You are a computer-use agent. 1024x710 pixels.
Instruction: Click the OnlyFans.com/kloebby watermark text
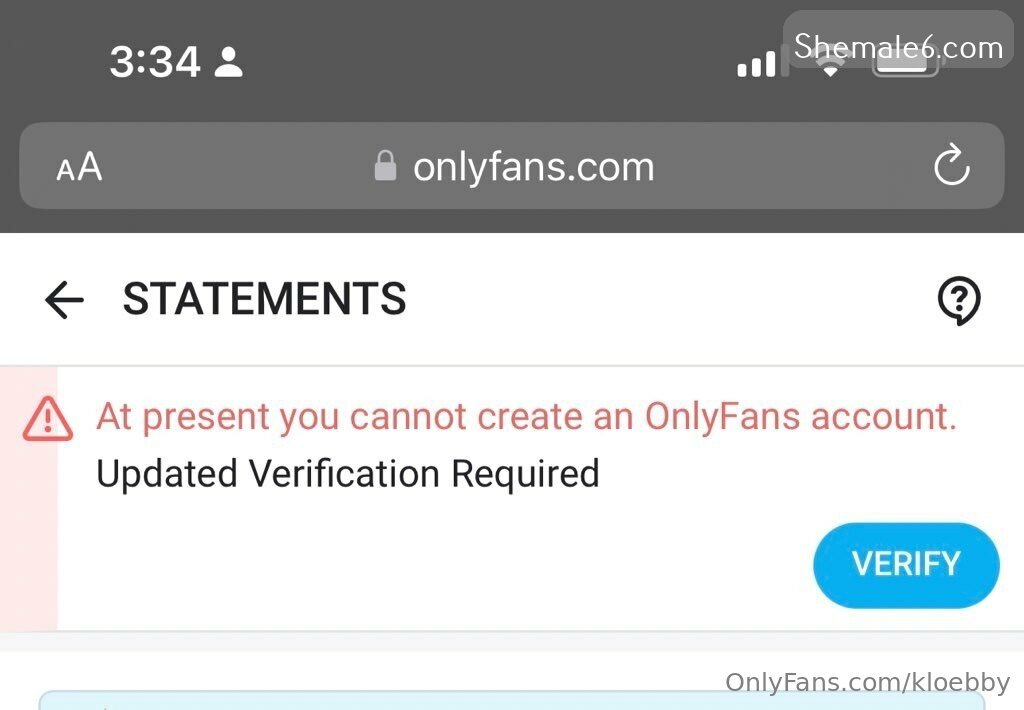click(867, 683)
